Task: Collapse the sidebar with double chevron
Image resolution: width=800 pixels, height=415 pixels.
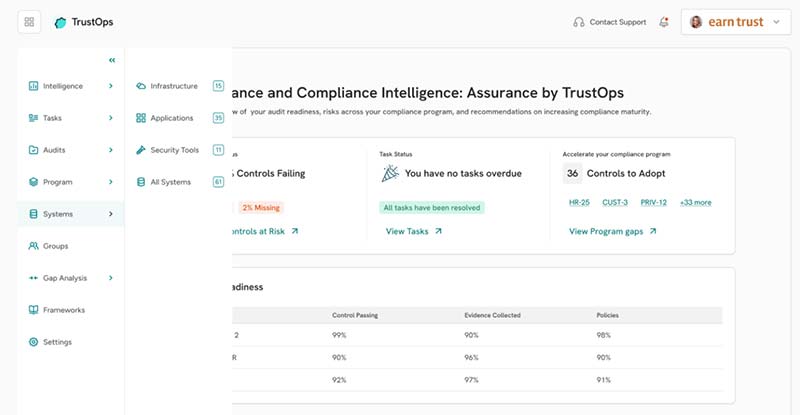Action: [112, 60]
